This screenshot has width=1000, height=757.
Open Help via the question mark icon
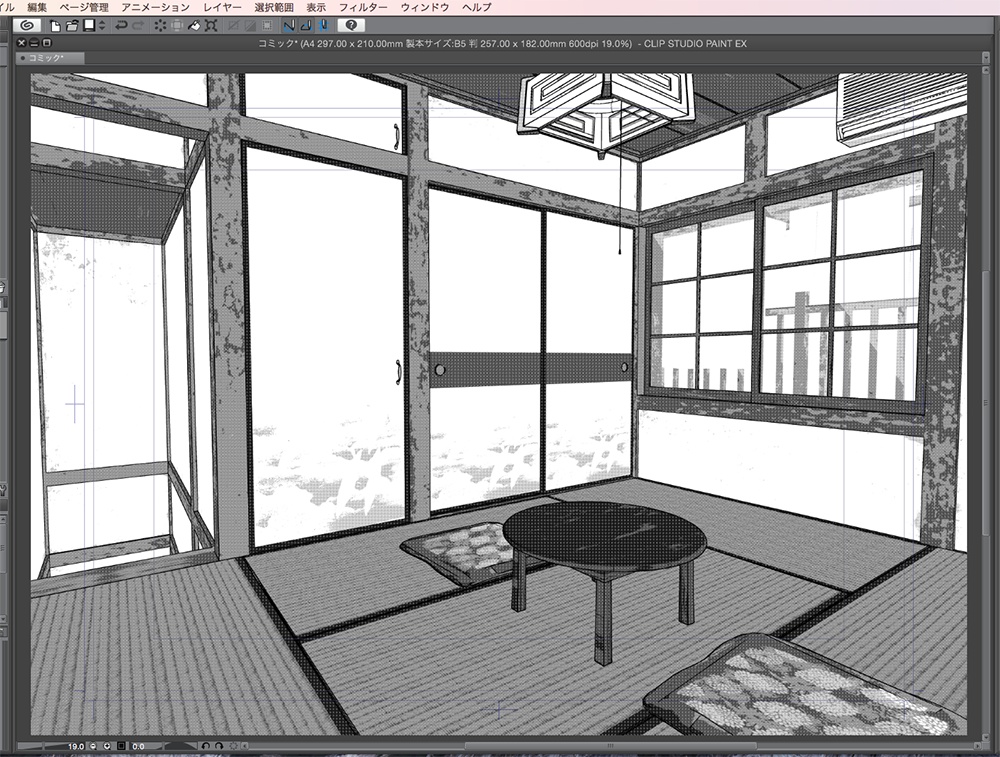point(352,27)
